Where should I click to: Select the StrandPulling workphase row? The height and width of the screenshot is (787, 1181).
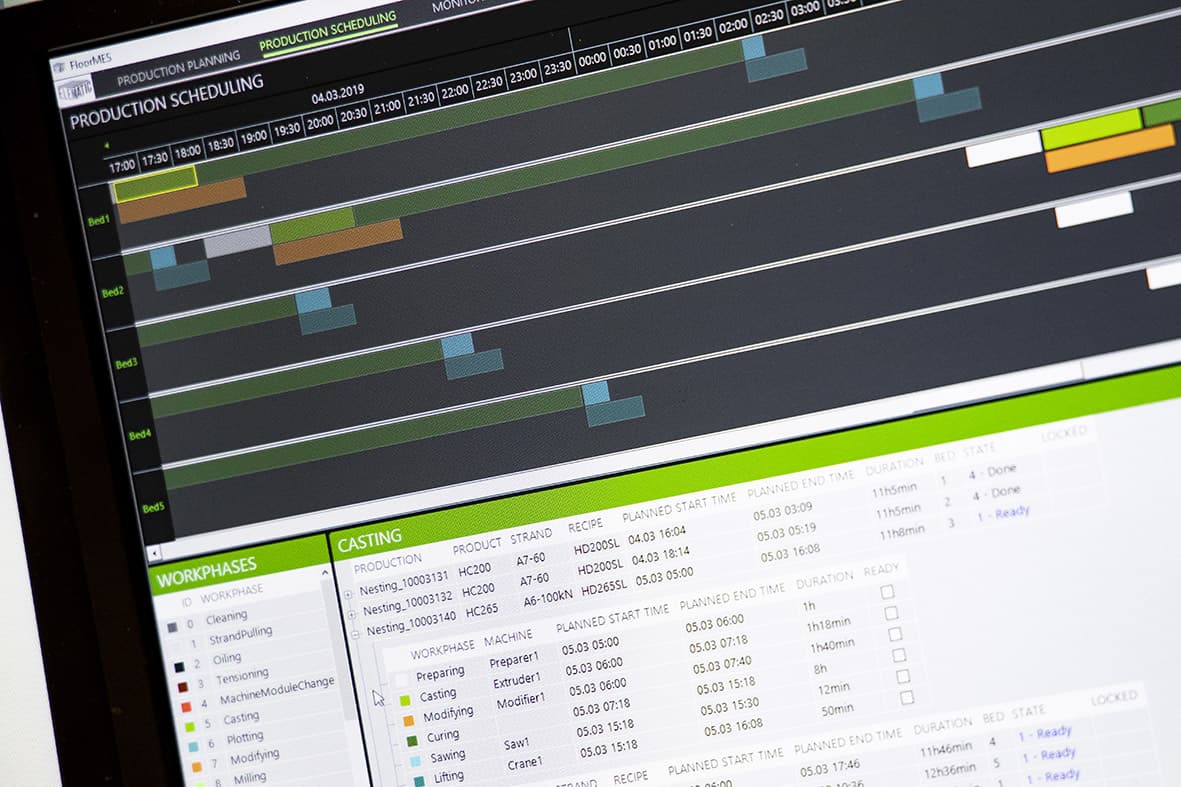240,636
